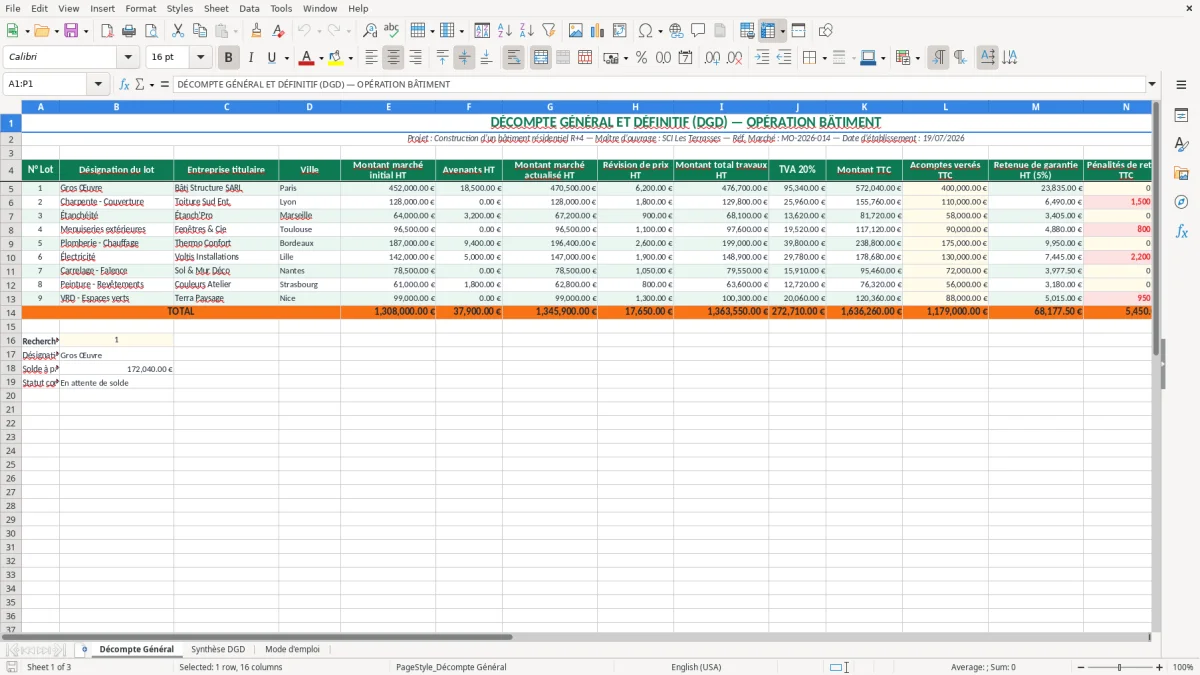Open the Sort dialog icon
This screenshot has height=675, width=1200.
[x=482, y=31]
